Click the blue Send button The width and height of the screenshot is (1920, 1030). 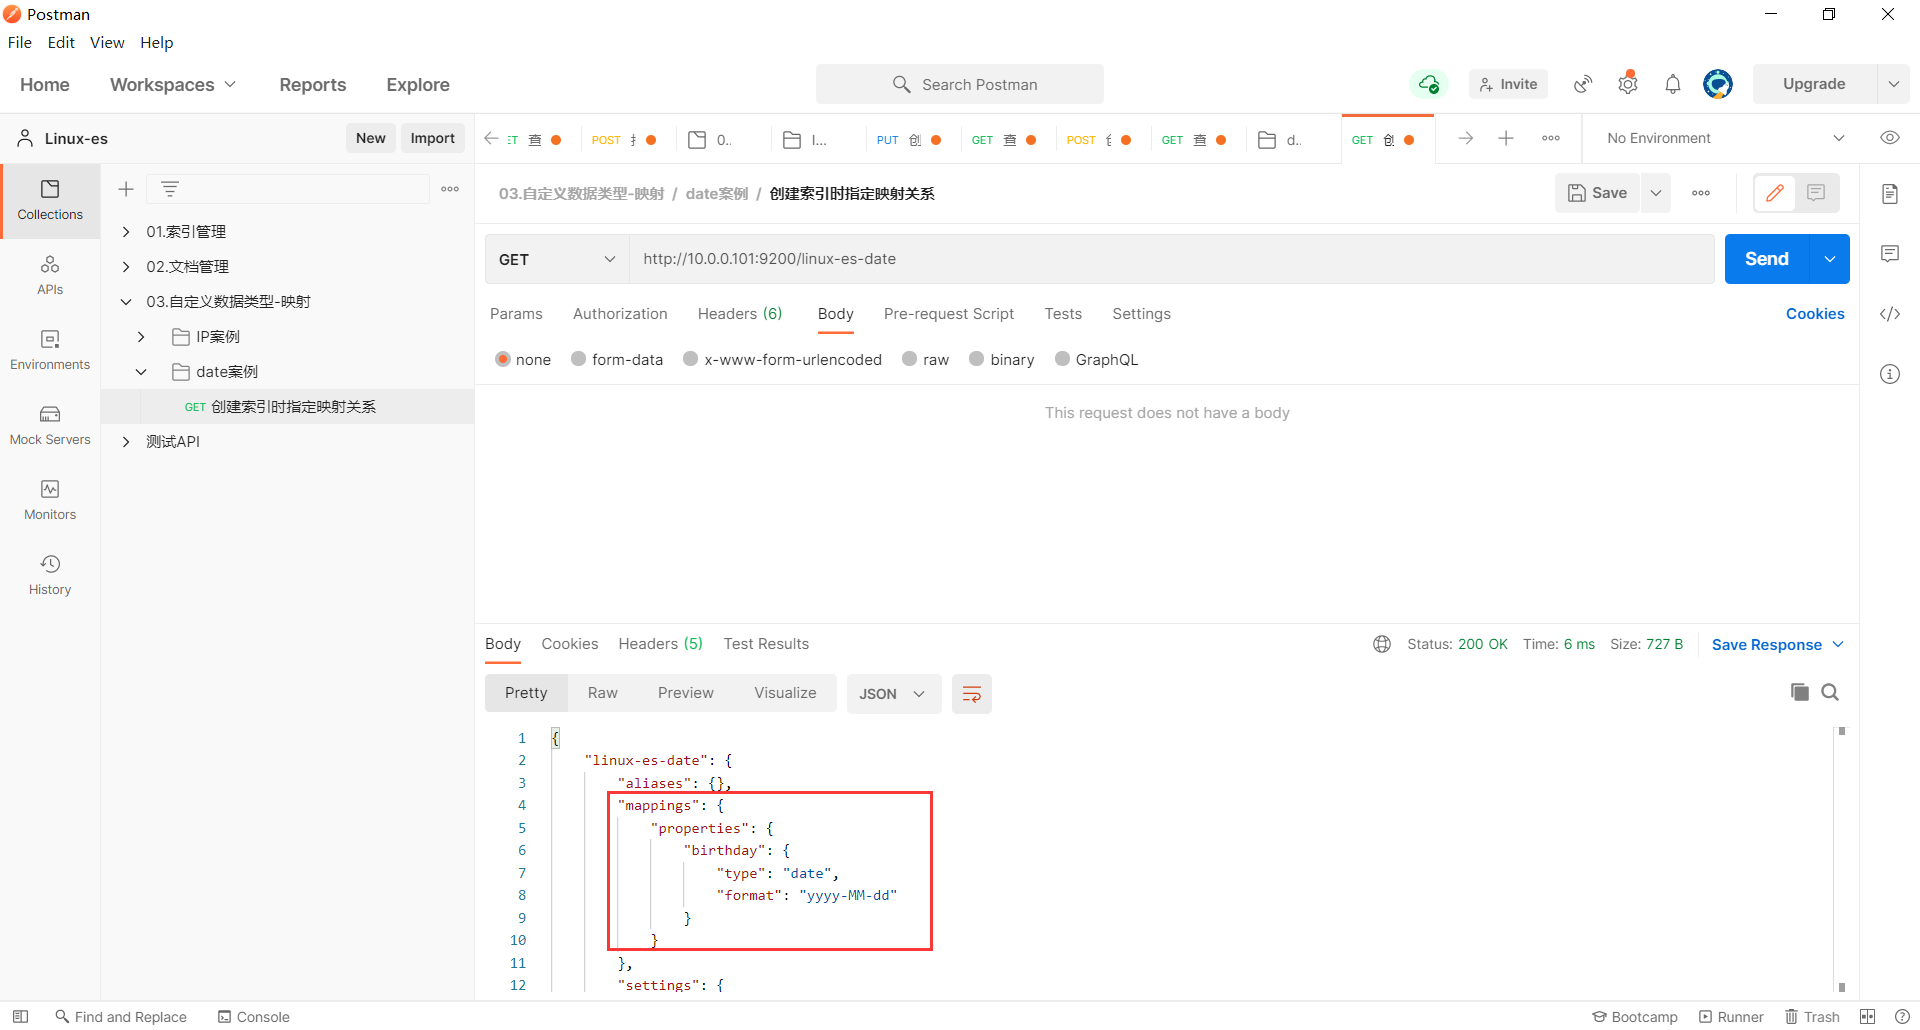tap(1767, 259)
